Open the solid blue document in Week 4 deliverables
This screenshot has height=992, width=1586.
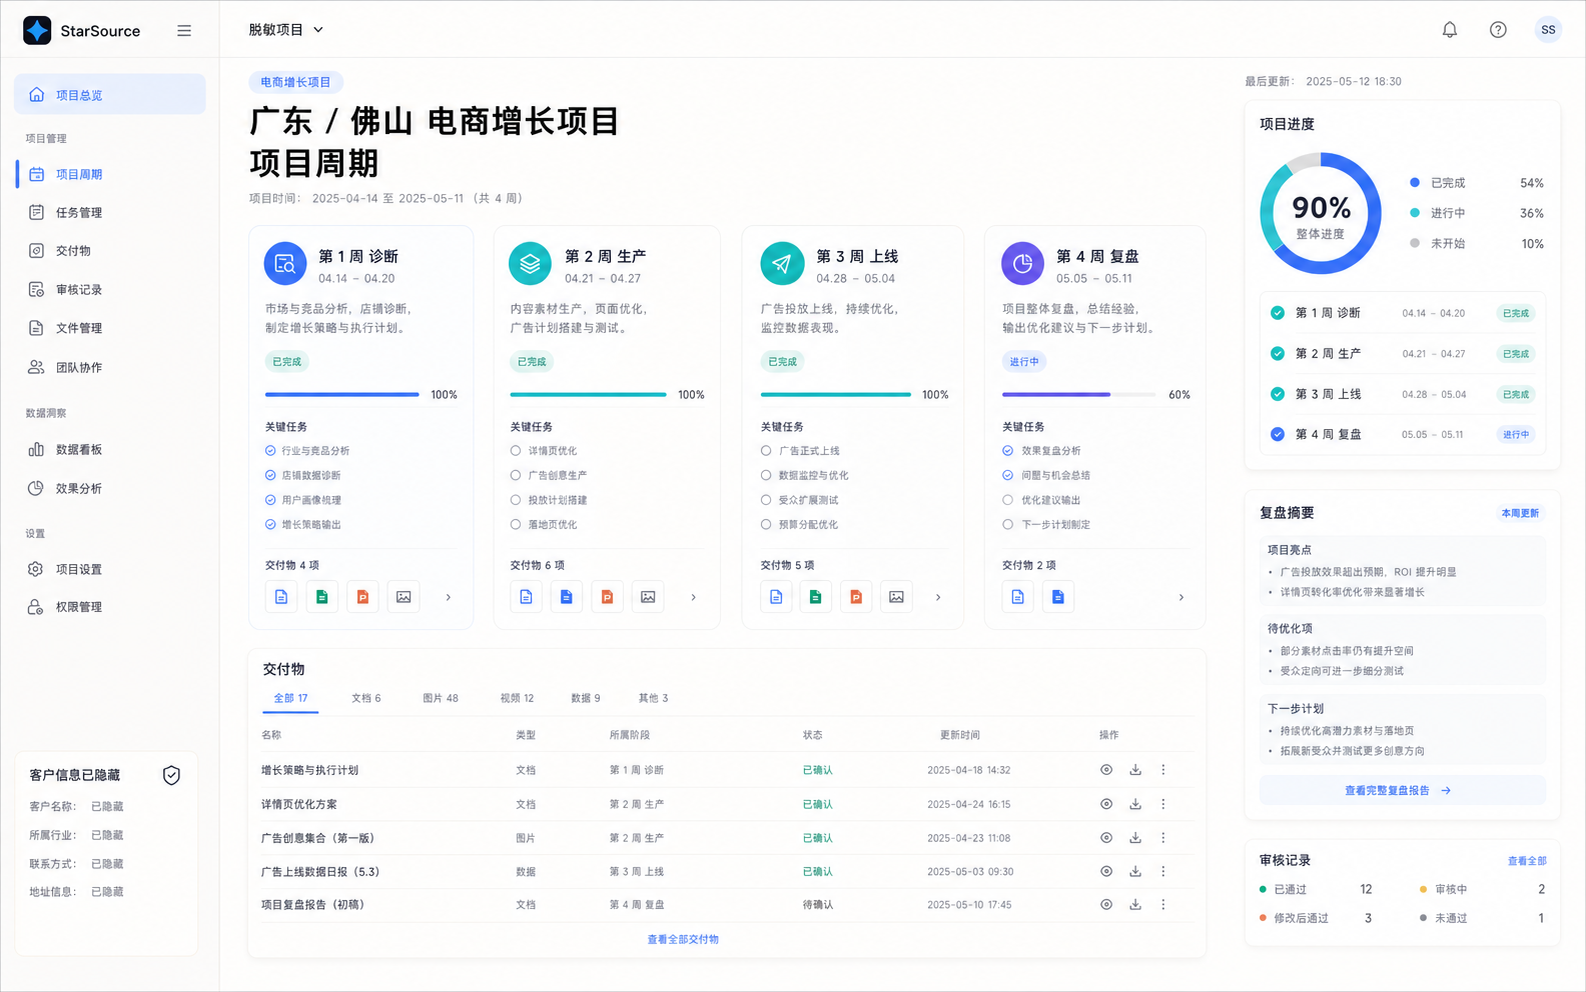point(1058,597)
